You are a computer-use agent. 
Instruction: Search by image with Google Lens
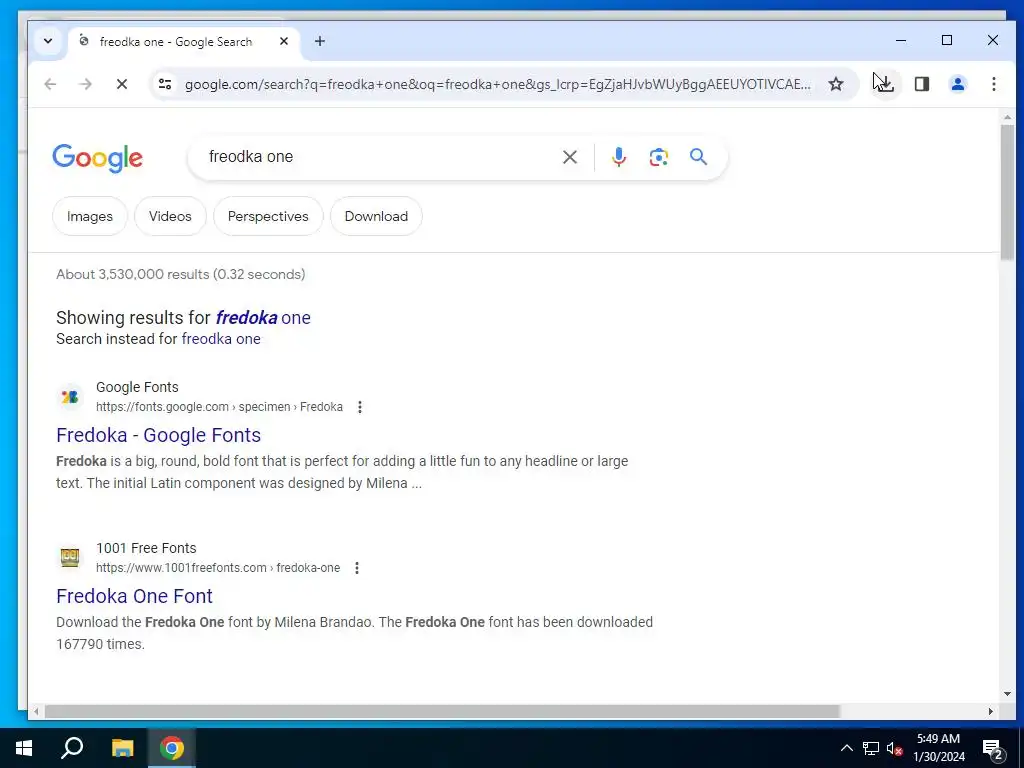pos(658,157)
